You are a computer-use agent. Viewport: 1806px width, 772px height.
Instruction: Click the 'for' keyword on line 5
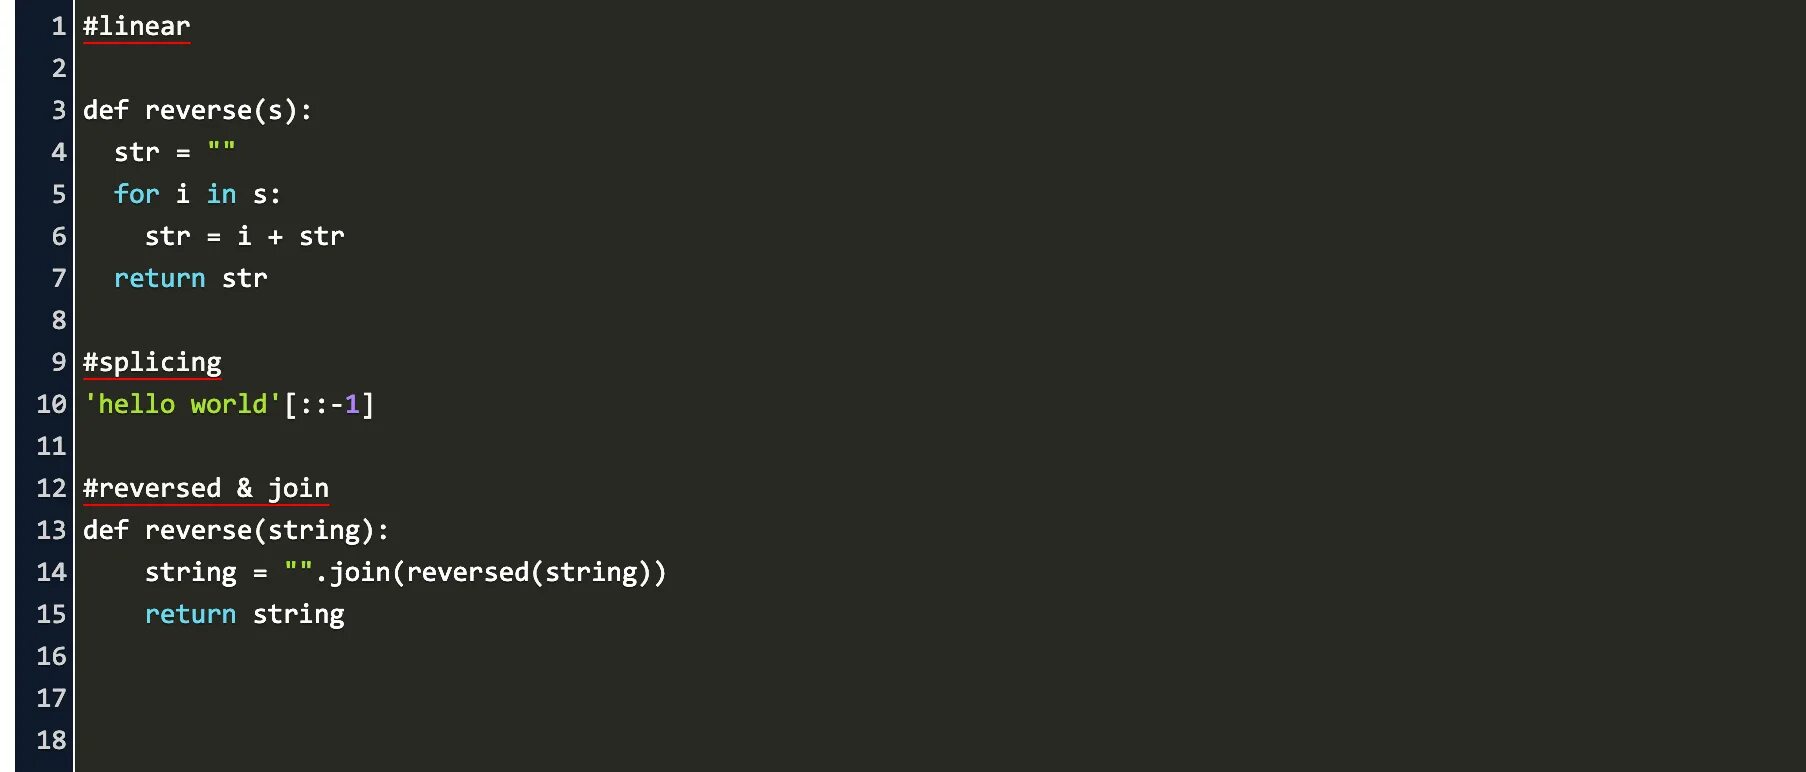(x=136, y=194)
